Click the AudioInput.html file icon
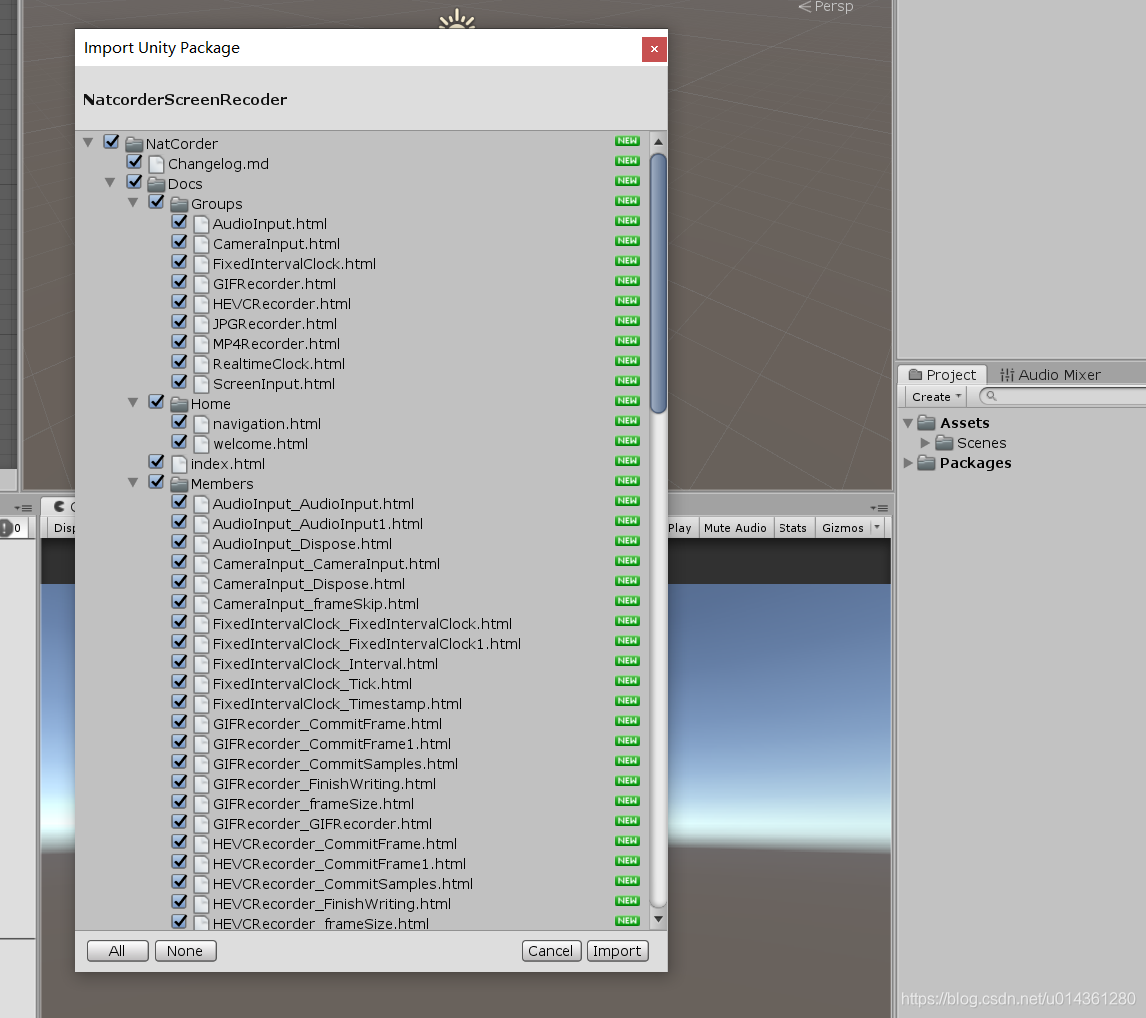The image size is (1146, 1018). 201,224
